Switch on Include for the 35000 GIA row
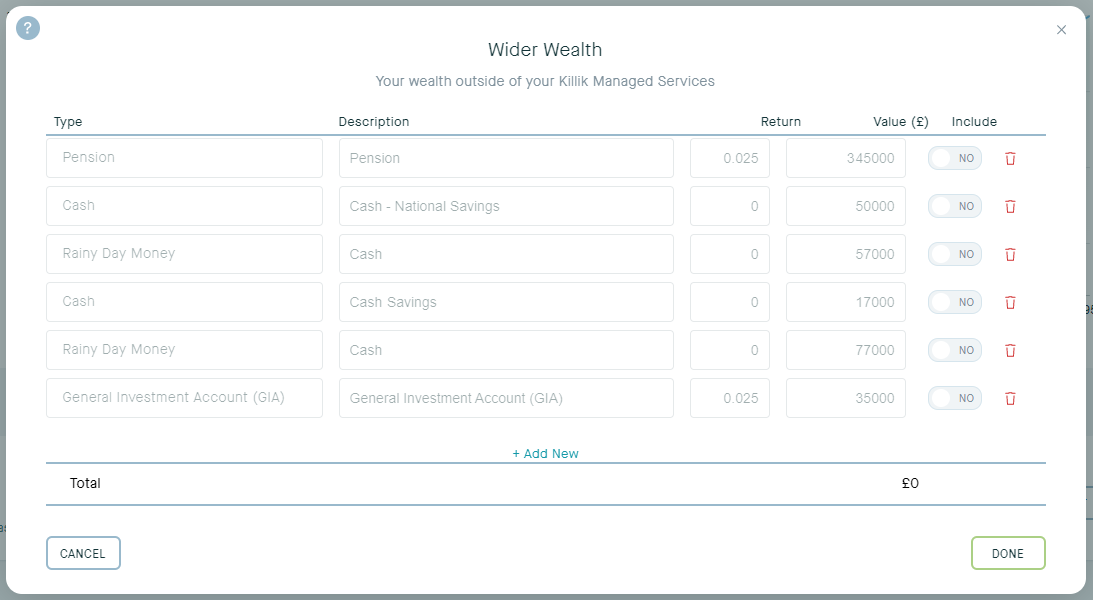Image resolution: width=1093 pixels, height=600 pixels. [954, 398]
